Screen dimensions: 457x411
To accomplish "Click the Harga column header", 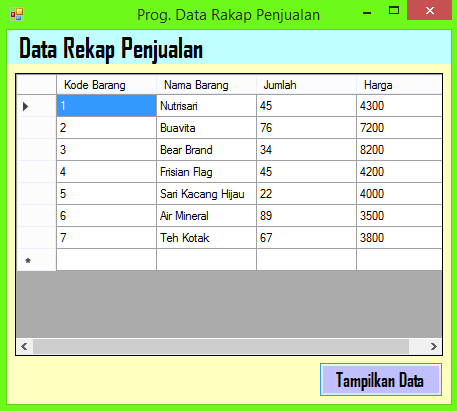I will [399, 85].
